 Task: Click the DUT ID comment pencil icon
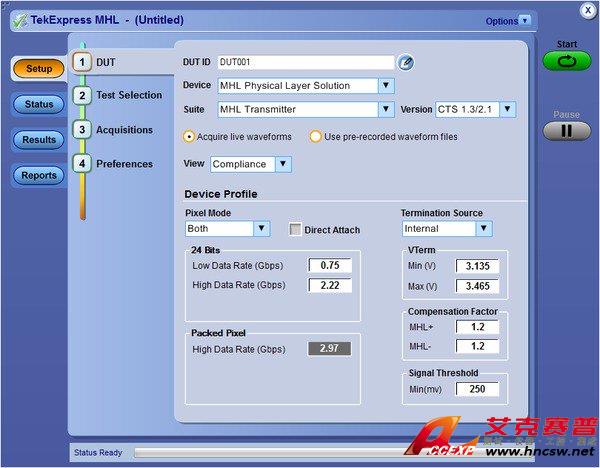(x=405, y=62)
